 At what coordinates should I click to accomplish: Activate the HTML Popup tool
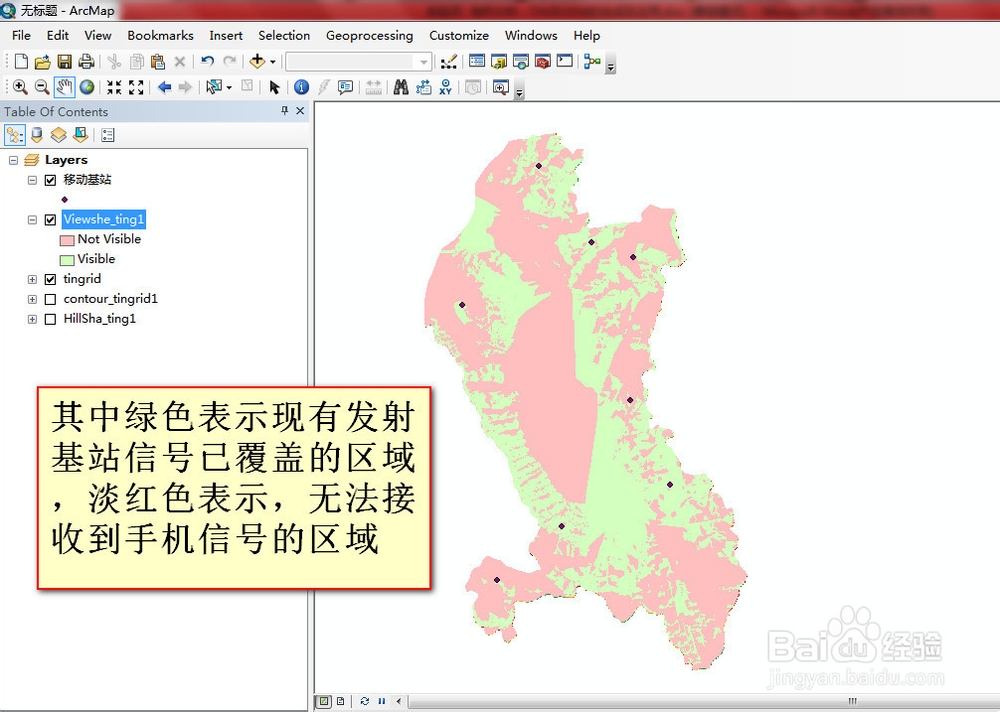pos(345,87)
